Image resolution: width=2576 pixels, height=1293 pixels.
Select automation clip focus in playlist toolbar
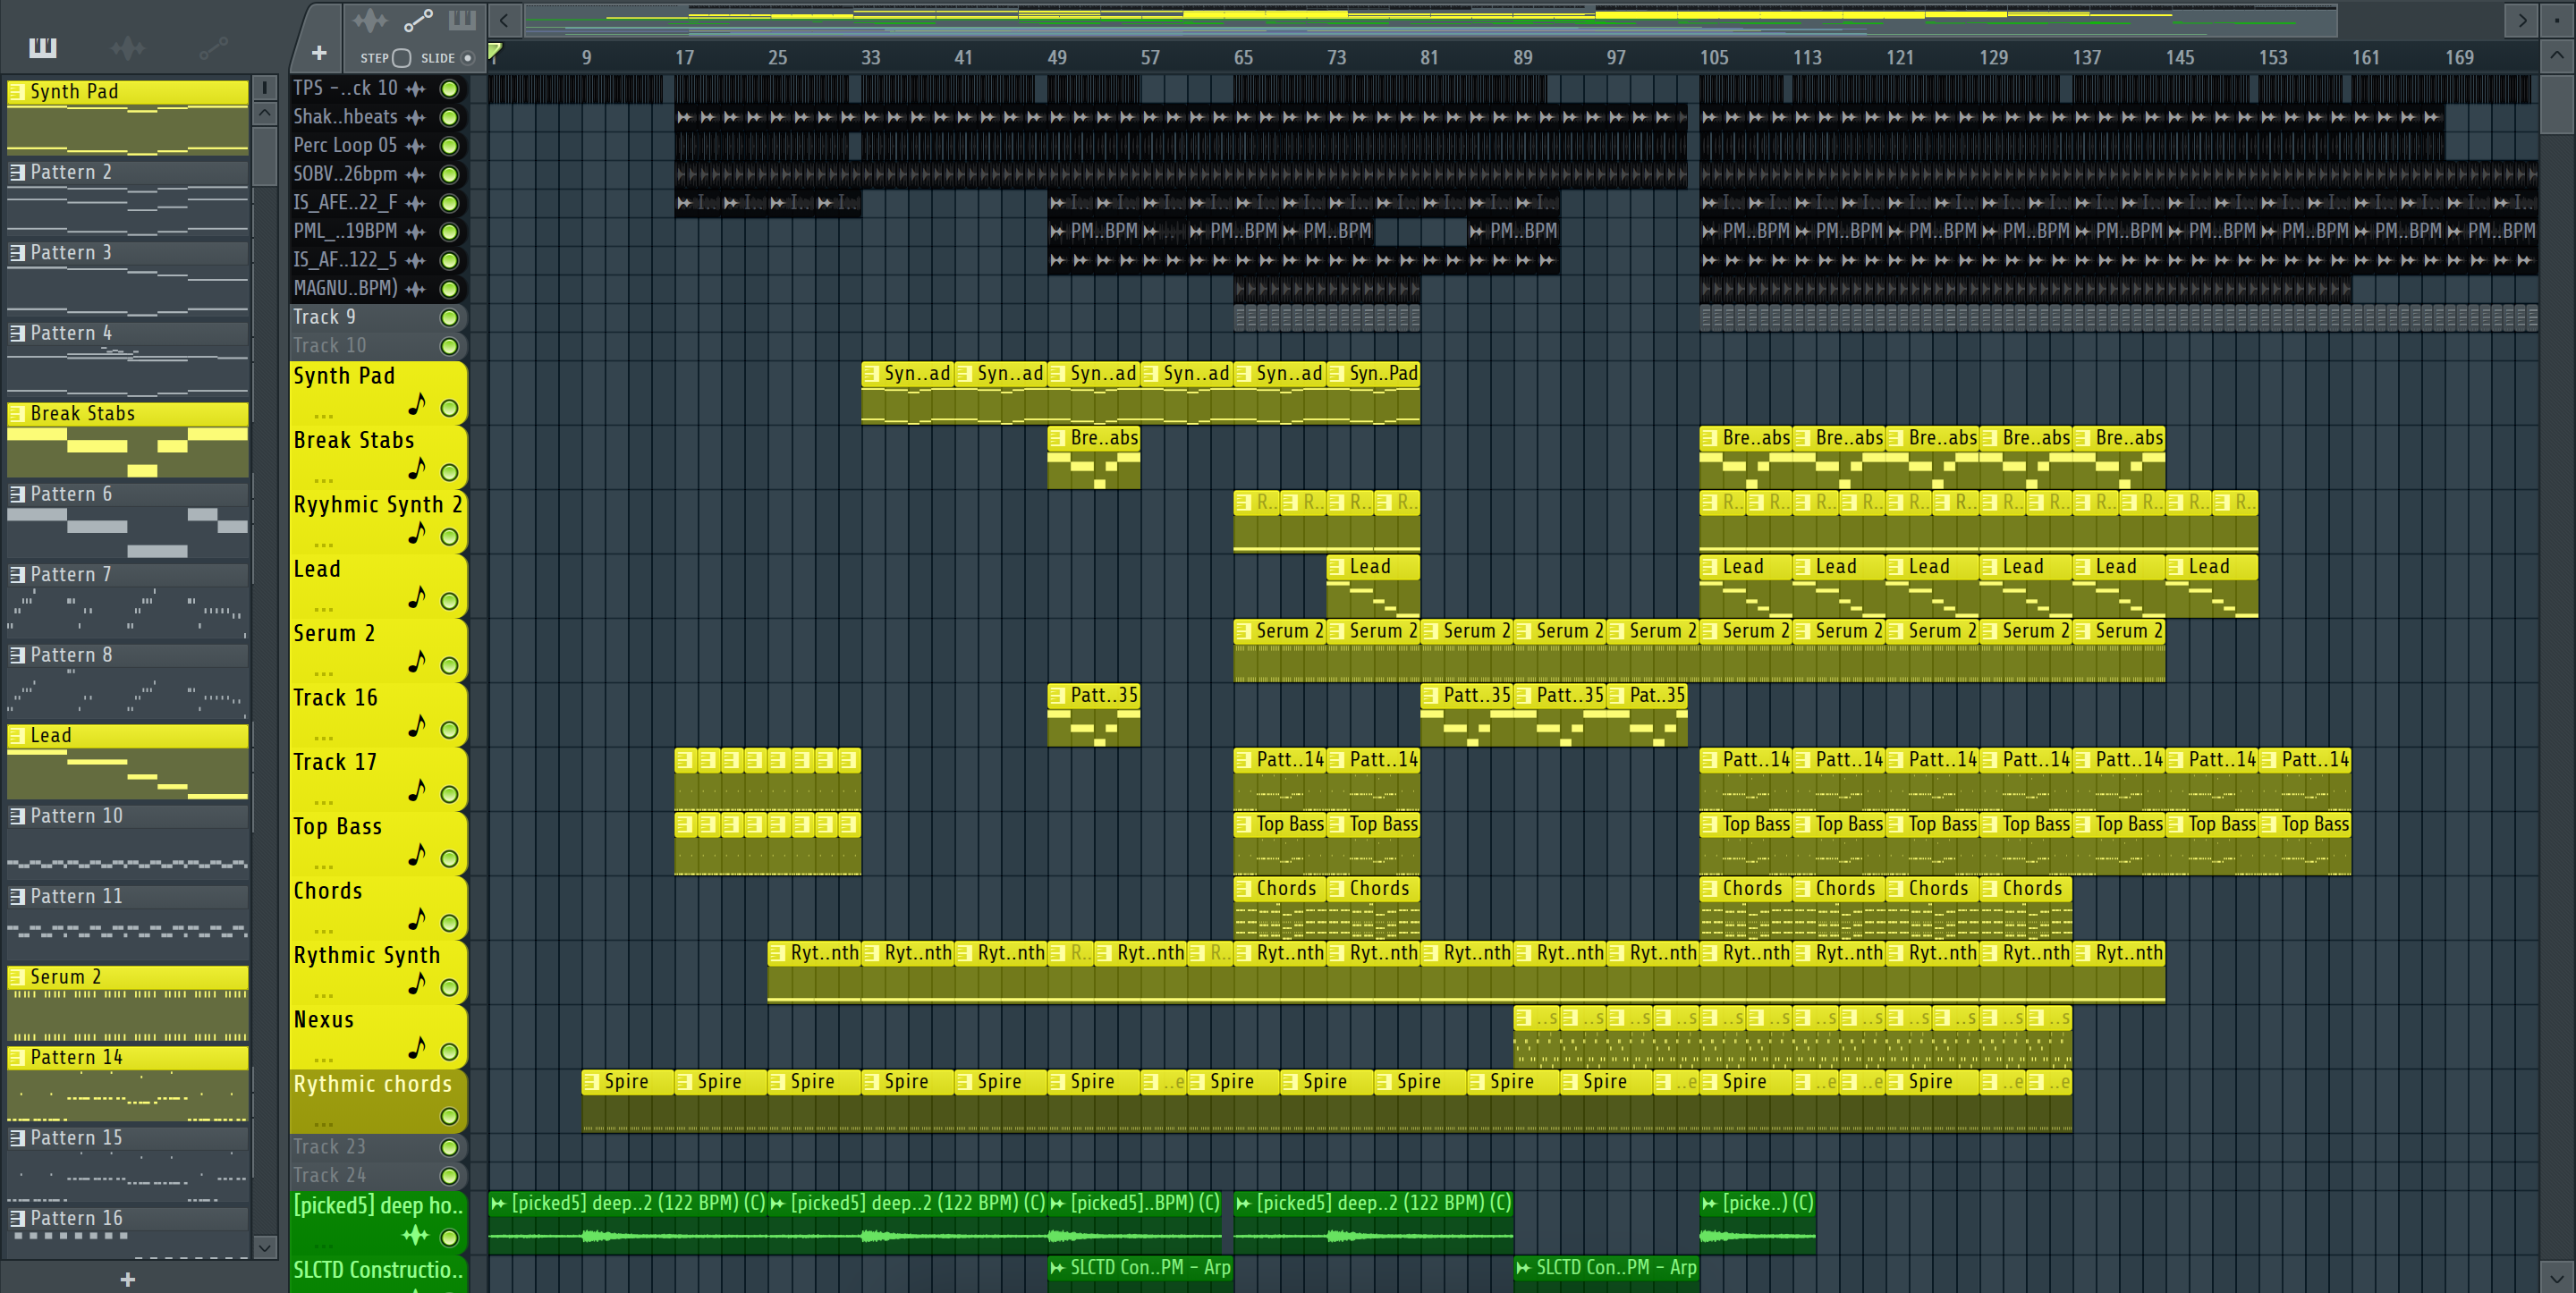(x=418, y=20)
